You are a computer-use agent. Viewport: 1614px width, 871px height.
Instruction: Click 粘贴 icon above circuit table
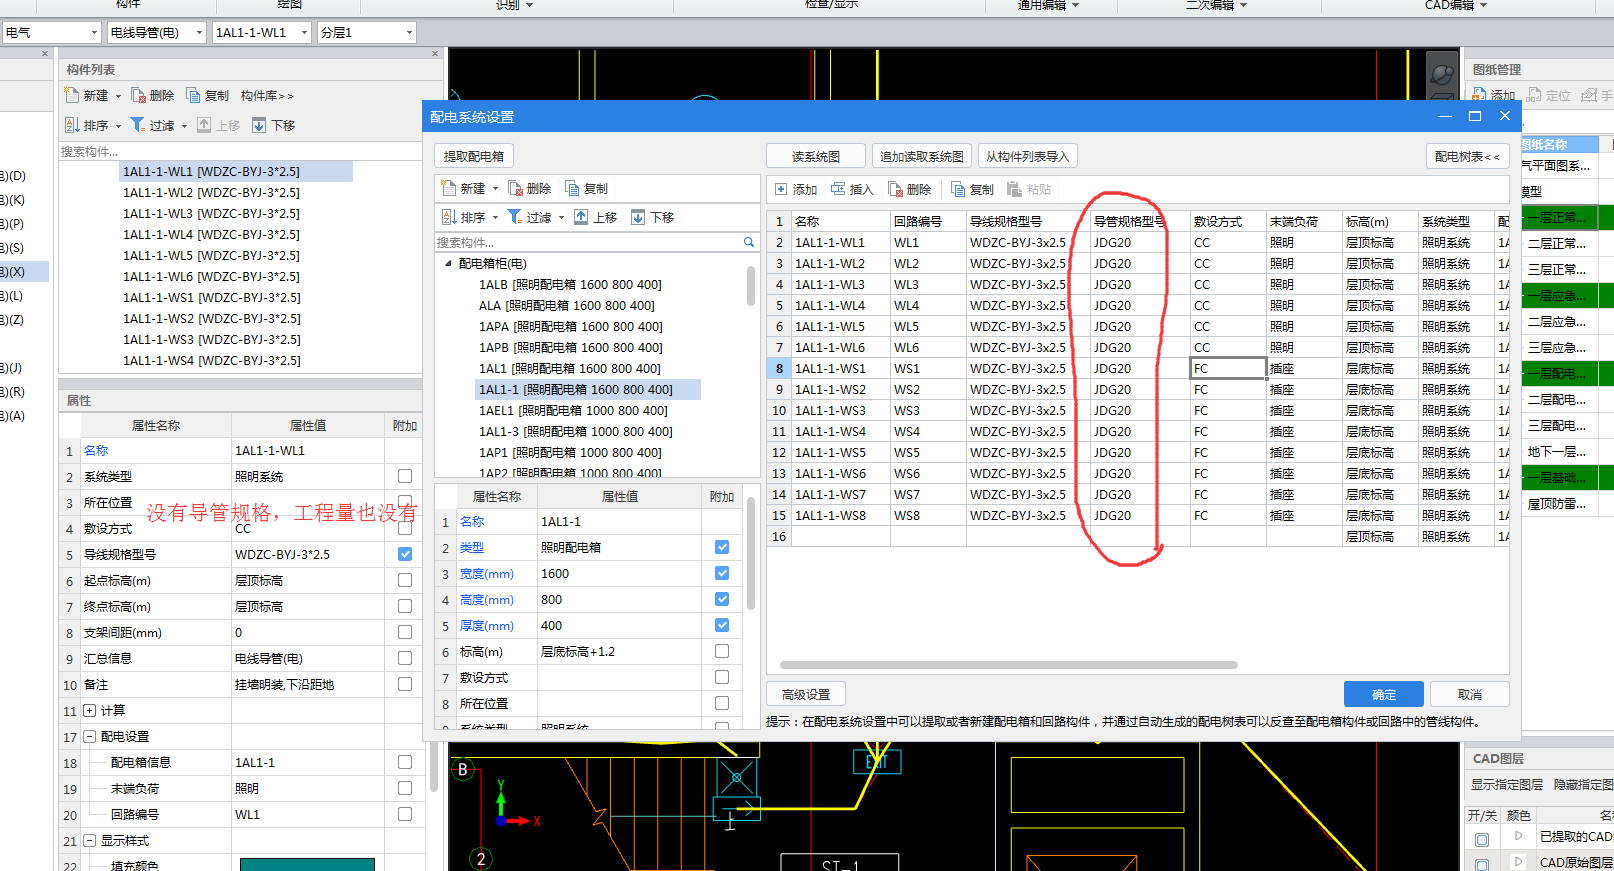point(1014,189)
